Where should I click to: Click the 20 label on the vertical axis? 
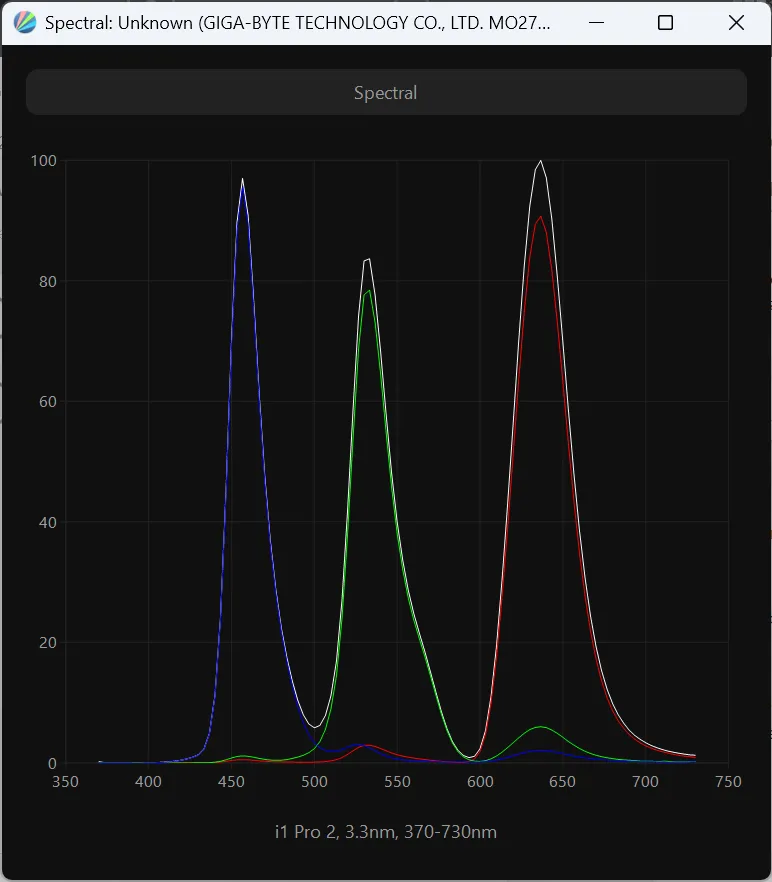[46, 643]
